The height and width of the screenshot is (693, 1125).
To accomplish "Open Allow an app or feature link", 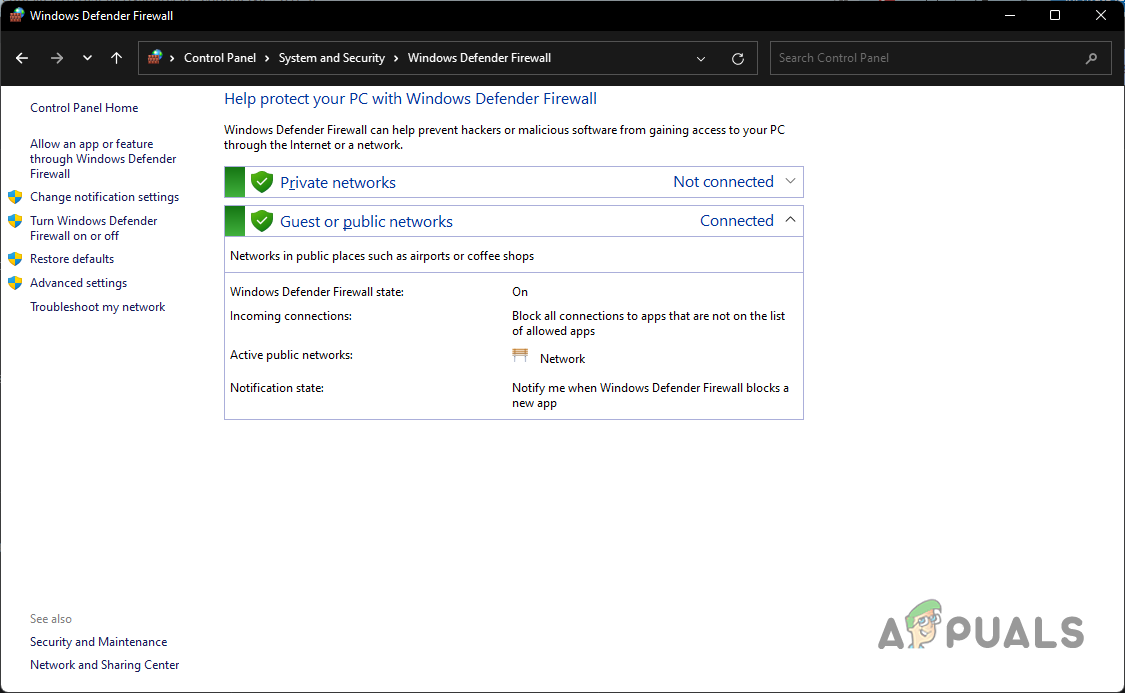I will pos(102,158).
